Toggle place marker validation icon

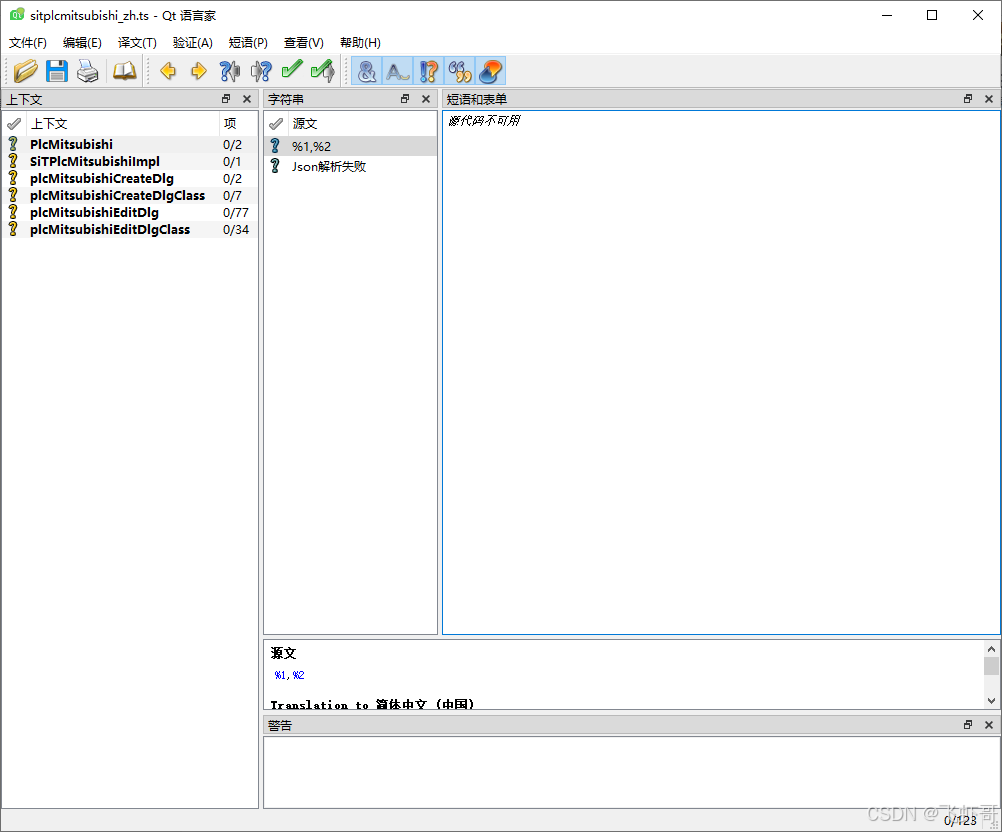click(x=491, y=71)
